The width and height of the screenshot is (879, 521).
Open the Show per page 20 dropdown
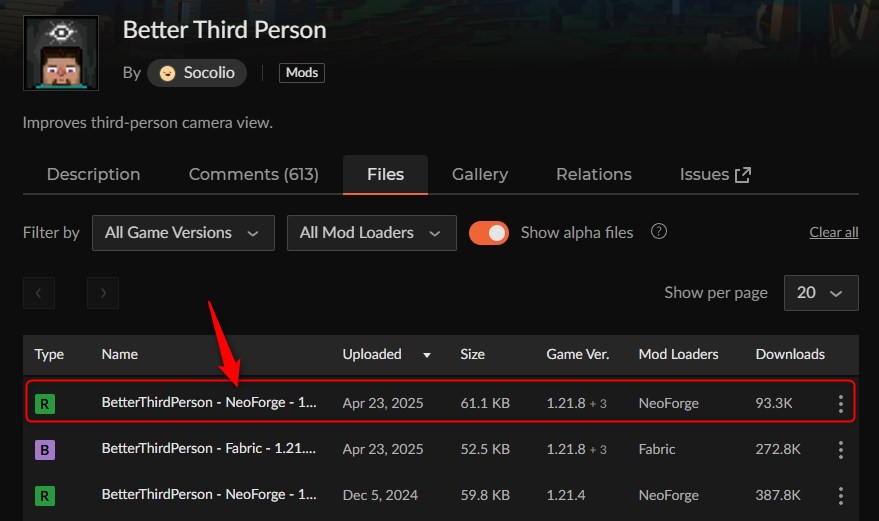click(821, 293)
